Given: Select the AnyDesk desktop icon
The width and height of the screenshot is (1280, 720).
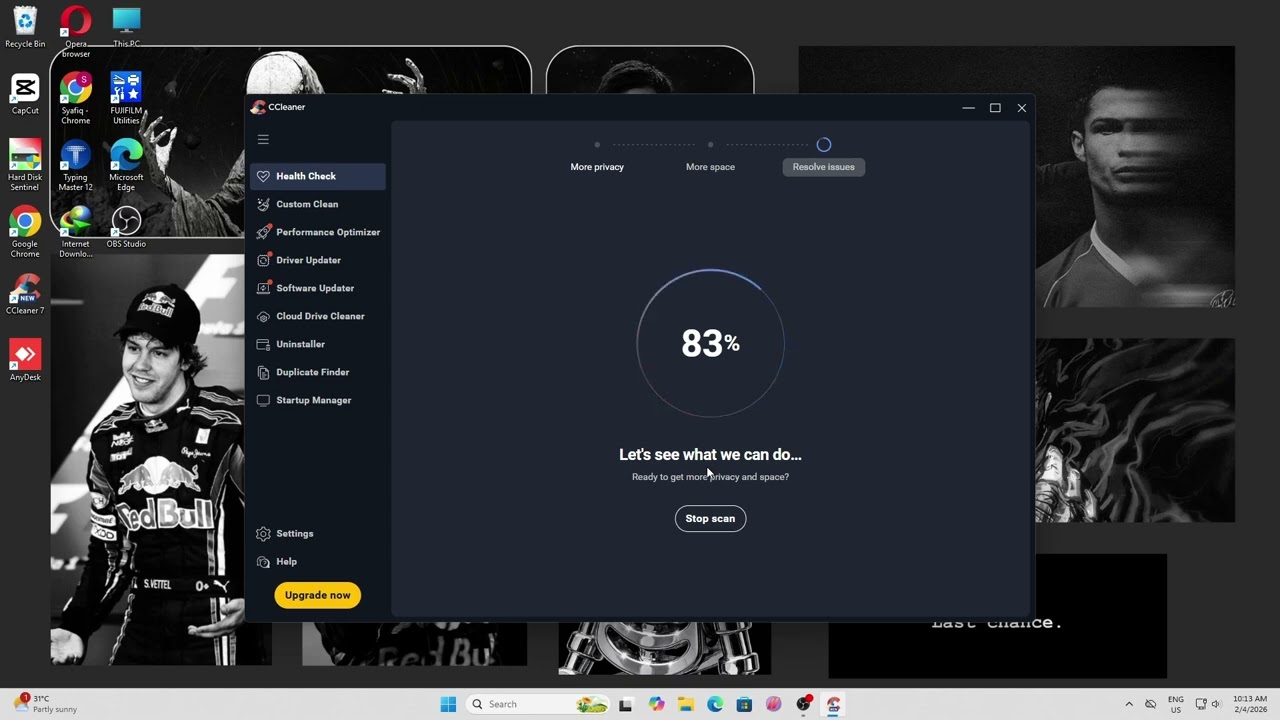Looking at the screenshot, I should pyautogui.click(x=25, y=361).
